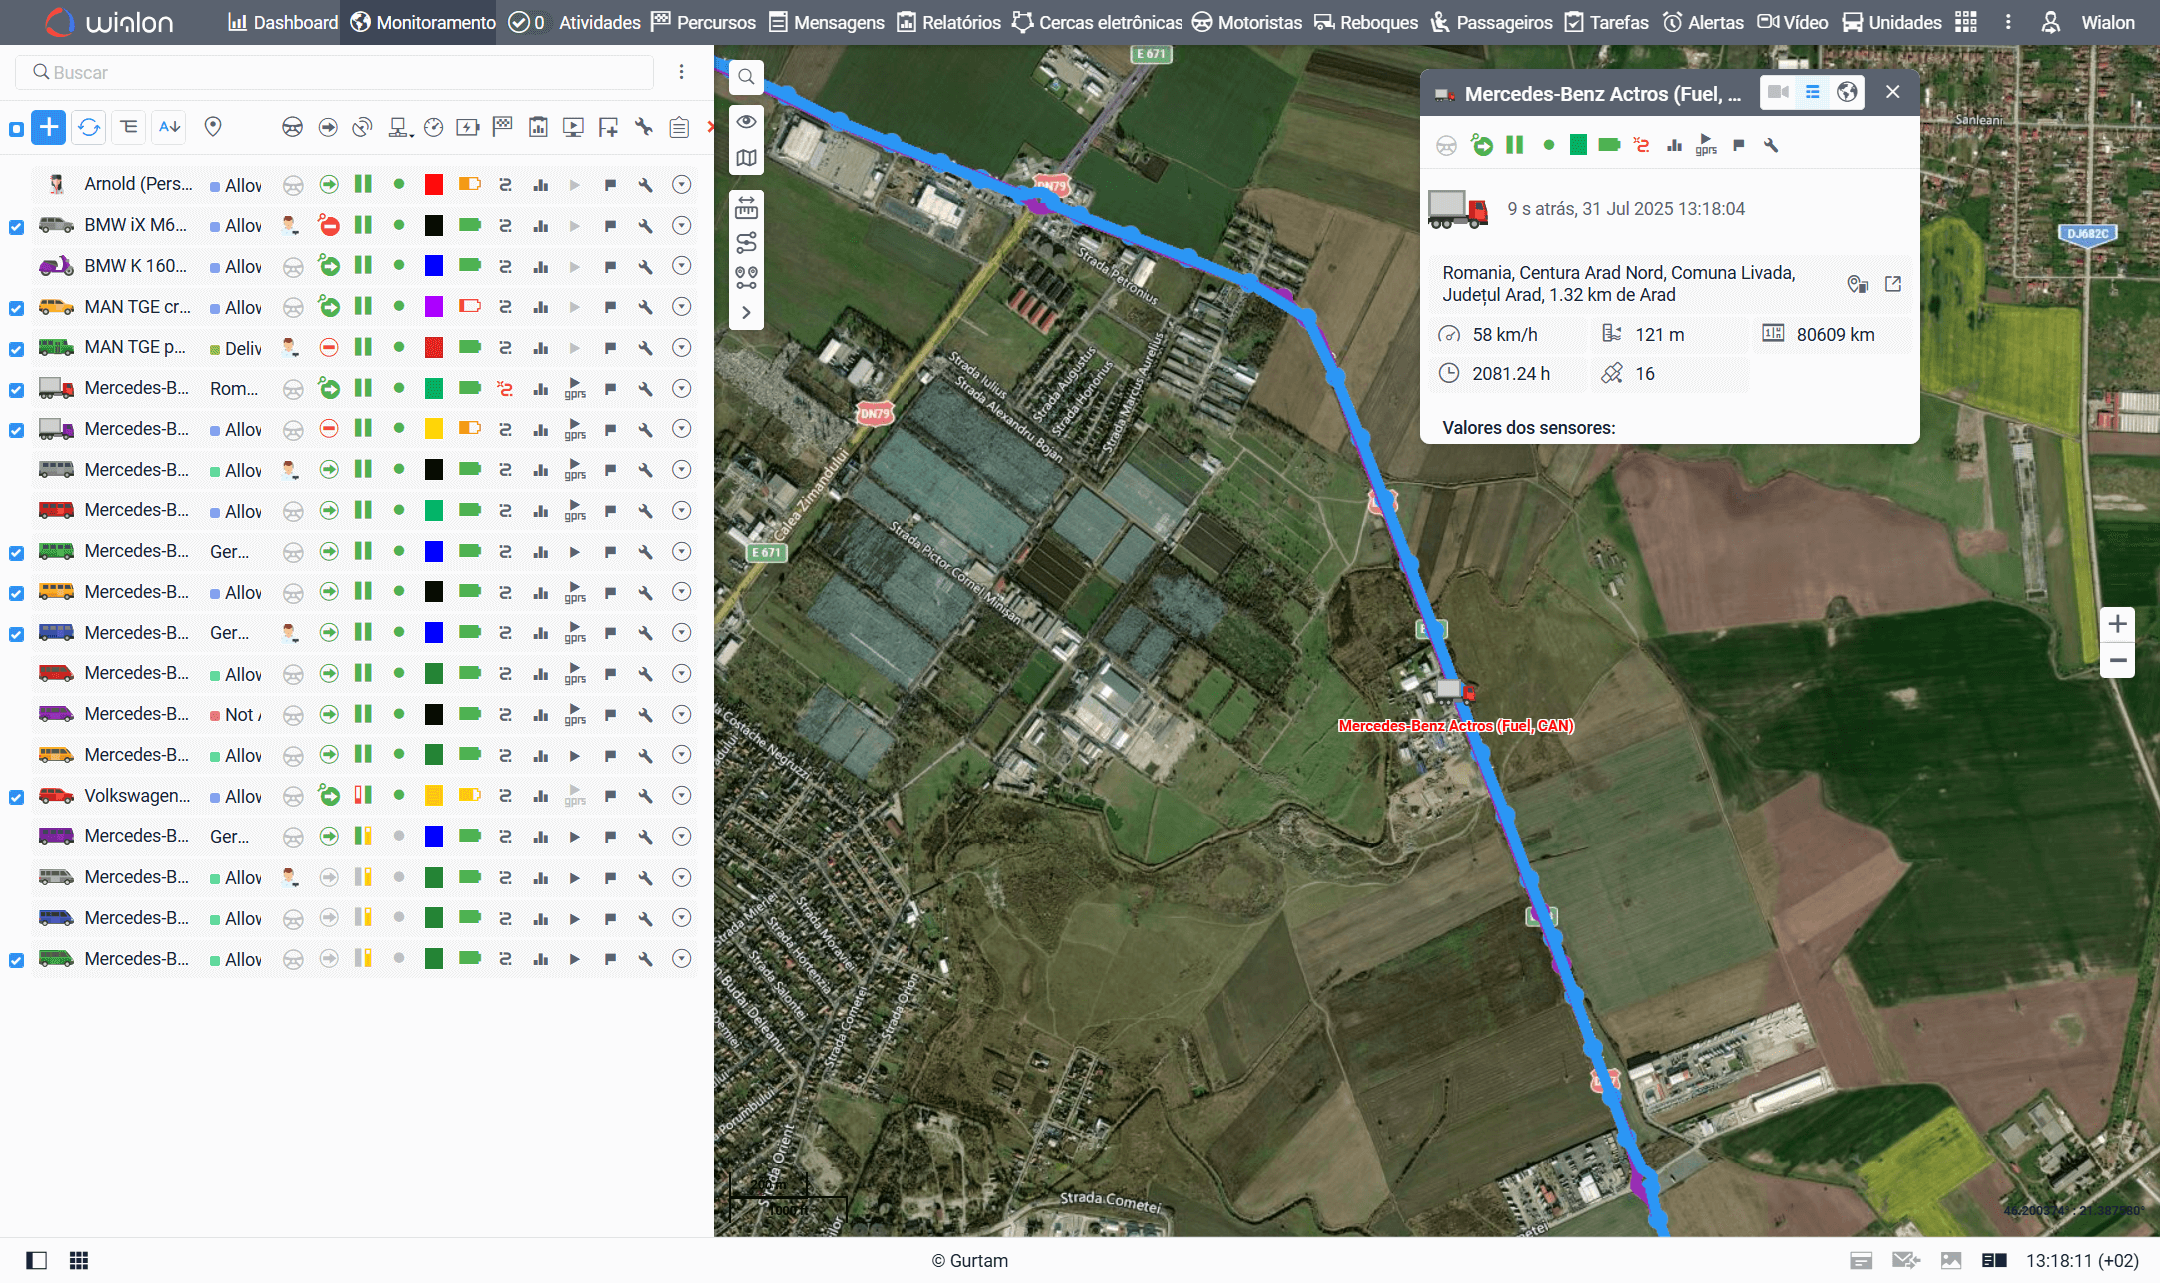Open the Percursos menu tab

(703, 22)
